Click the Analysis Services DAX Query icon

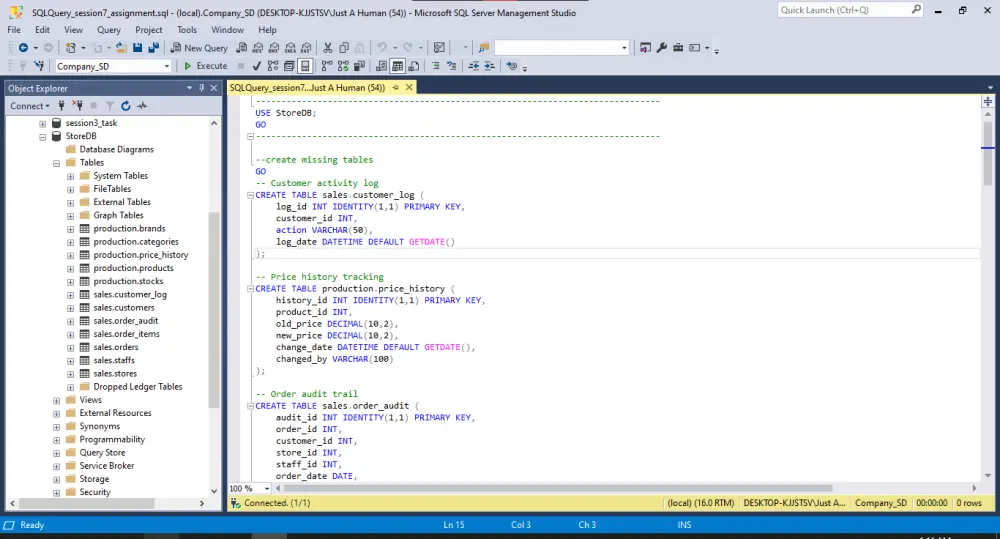click(x=307, y=48)
